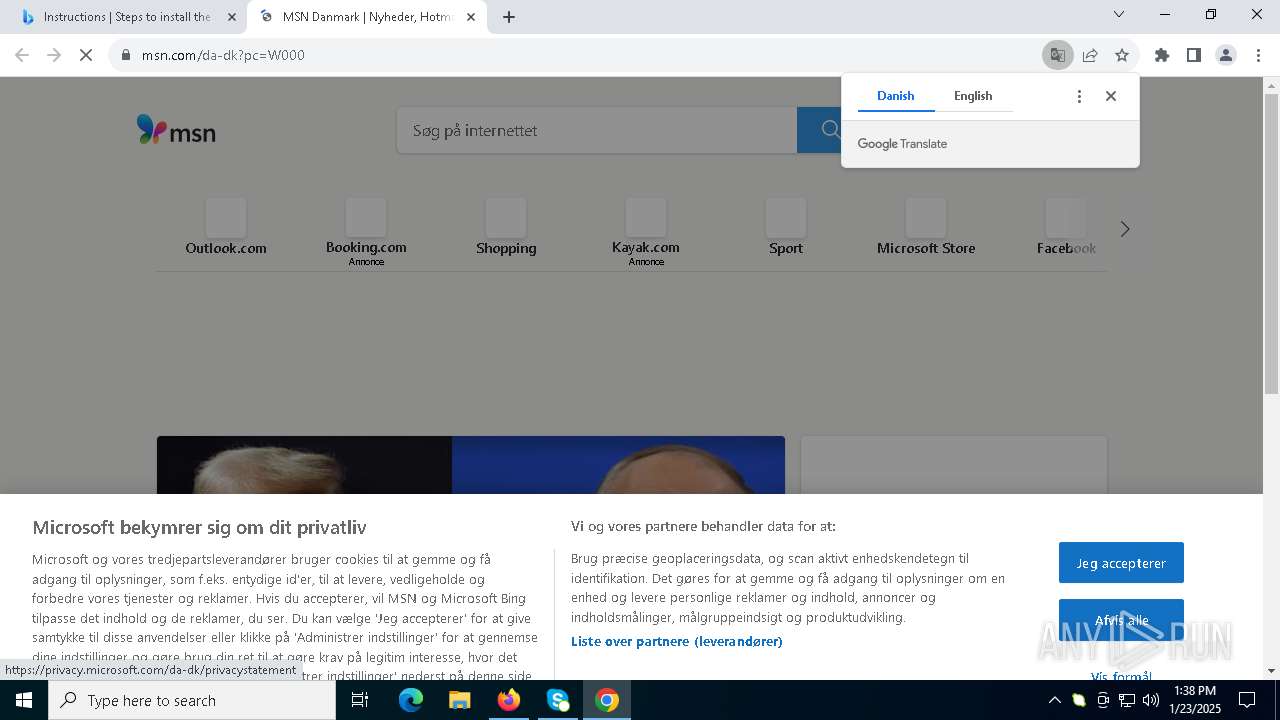This screenshot has width=1280, height=720.
Task: Close the Google Translate popup
Action: [x=1111, y=96]
